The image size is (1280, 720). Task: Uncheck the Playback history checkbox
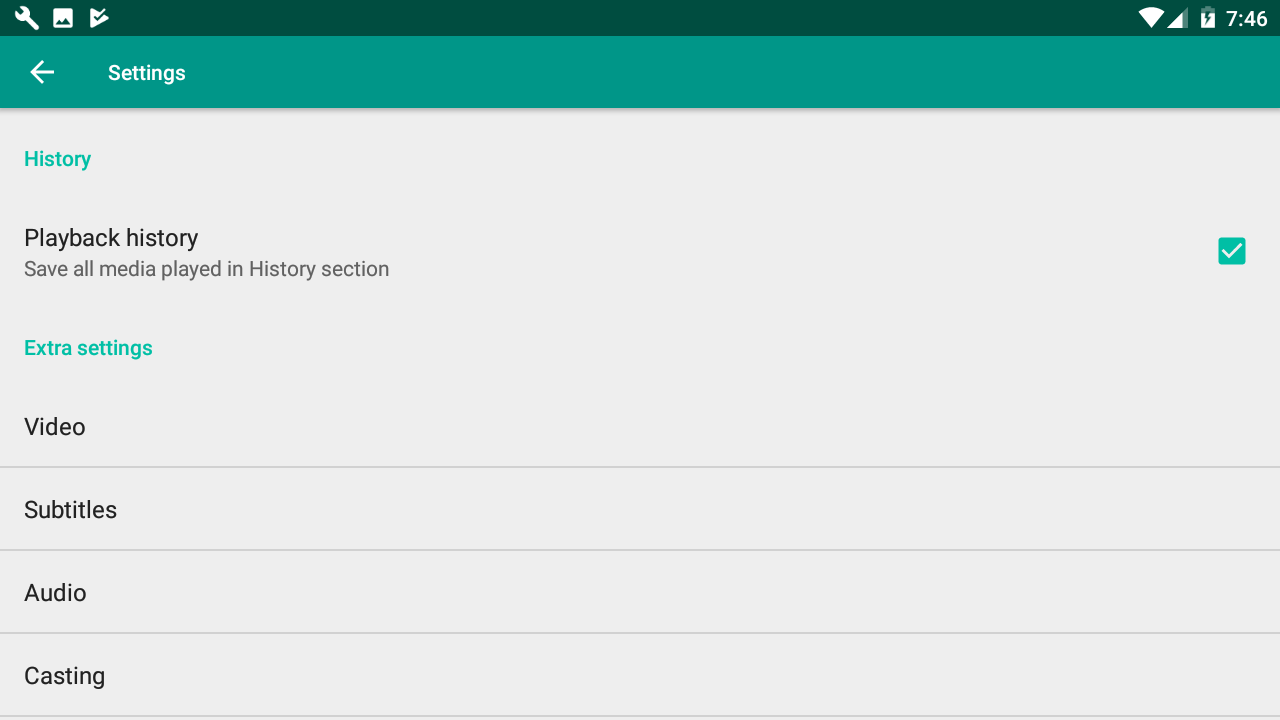click(1231, 251)
